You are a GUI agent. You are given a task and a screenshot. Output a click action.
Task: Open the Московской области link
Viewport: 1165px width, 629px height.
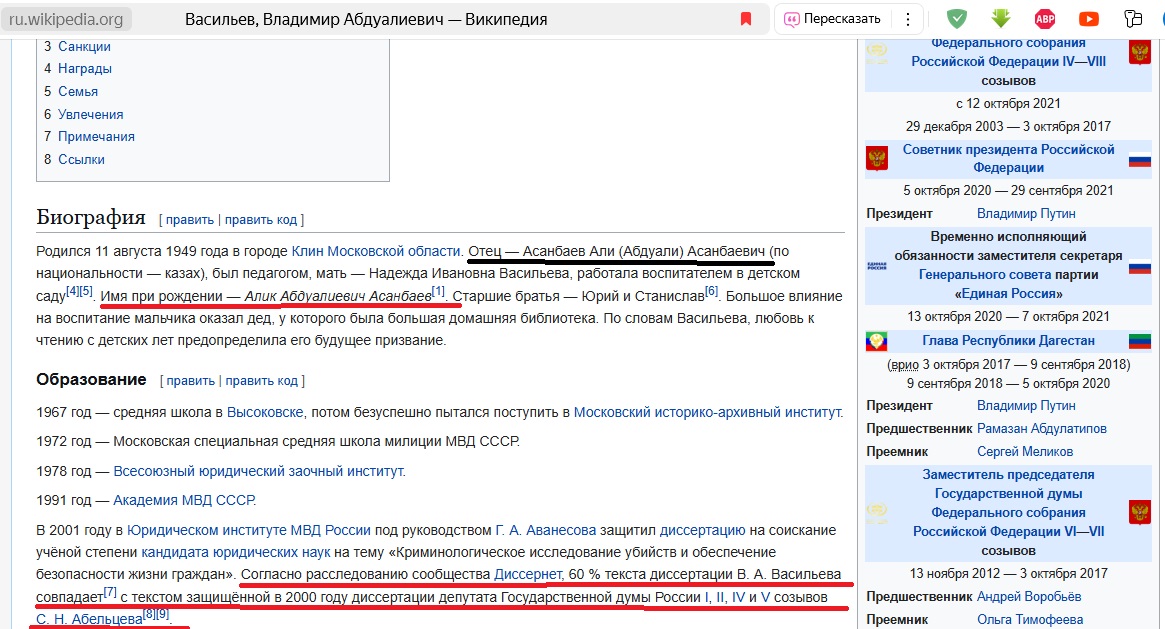pos(394,251)
